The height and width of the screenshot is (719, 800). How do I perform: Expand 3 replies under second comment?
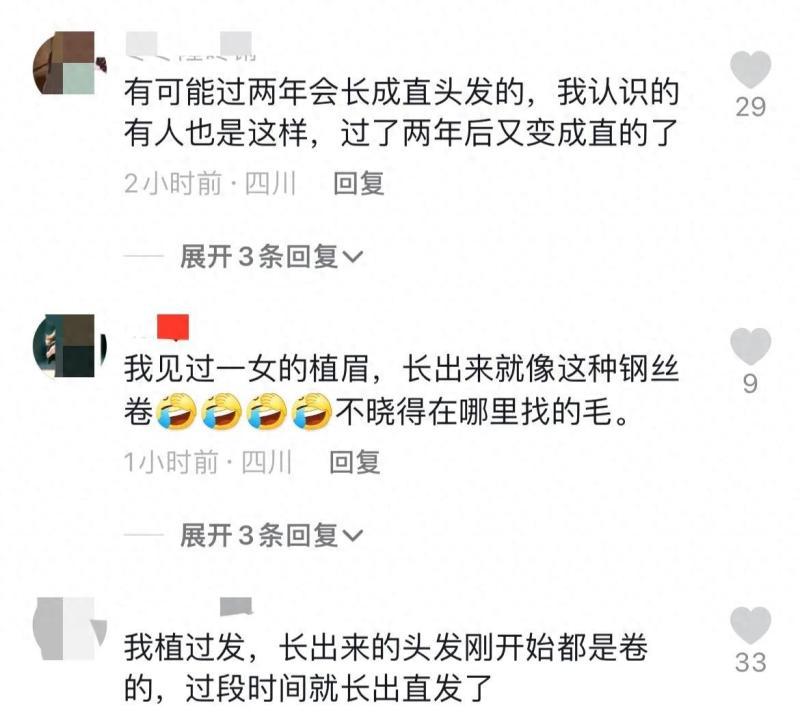coord(271,535)
